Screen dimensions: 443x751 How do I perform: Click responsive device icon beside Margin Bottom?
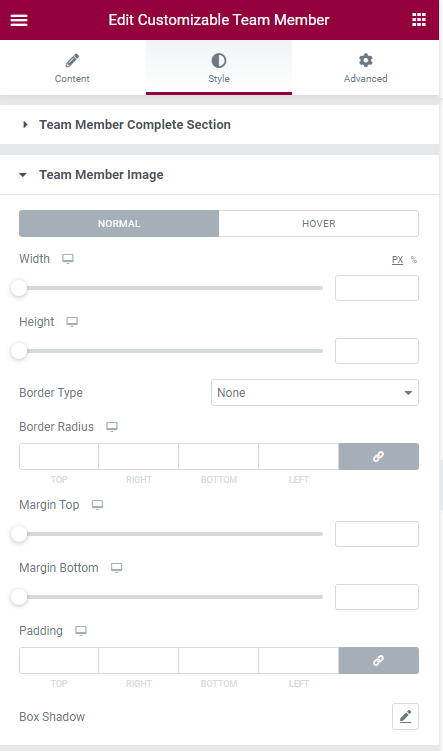point(117,568)
